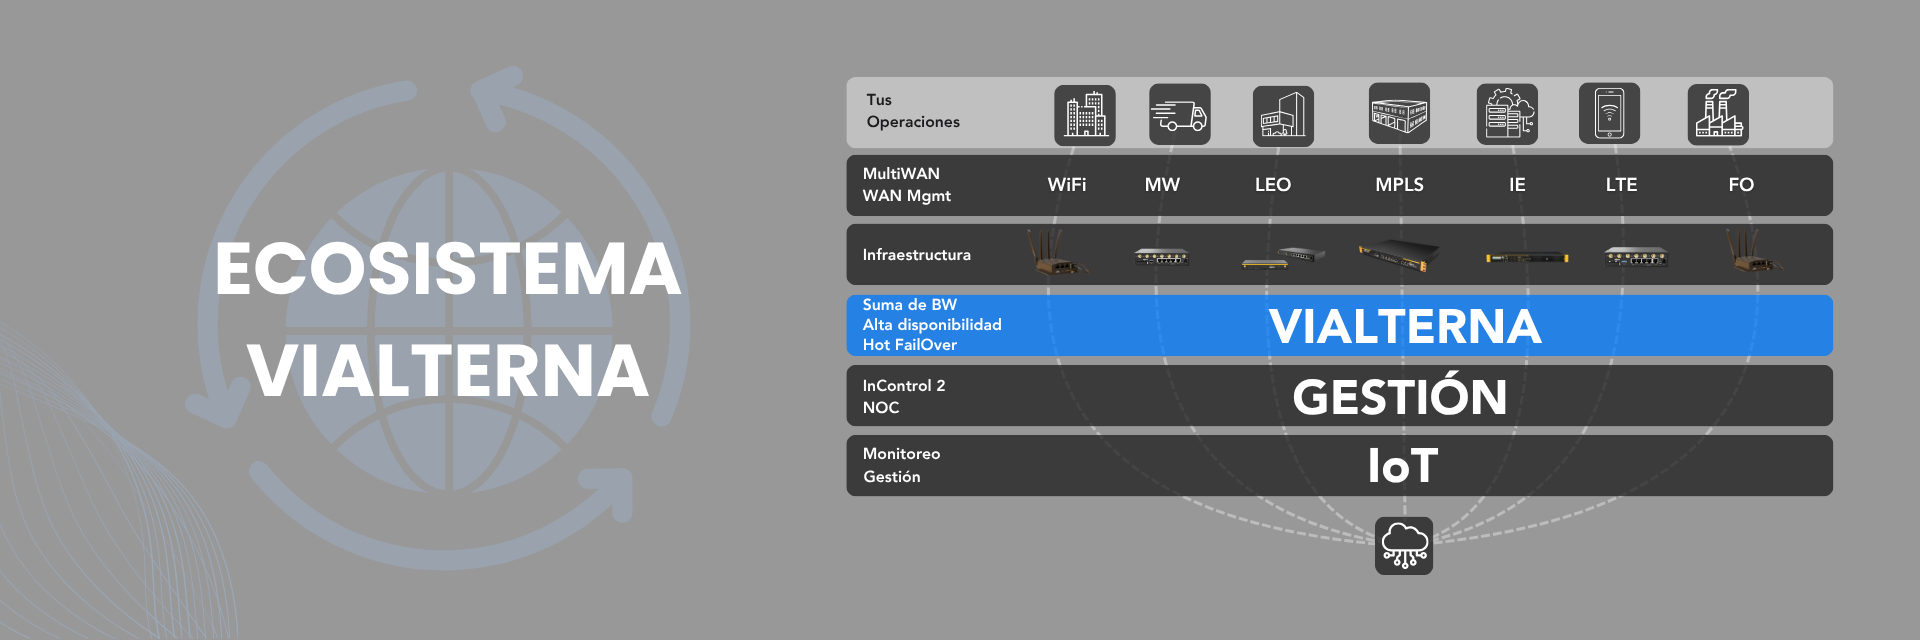Click the 'InControl 2' text

point(904,386)
